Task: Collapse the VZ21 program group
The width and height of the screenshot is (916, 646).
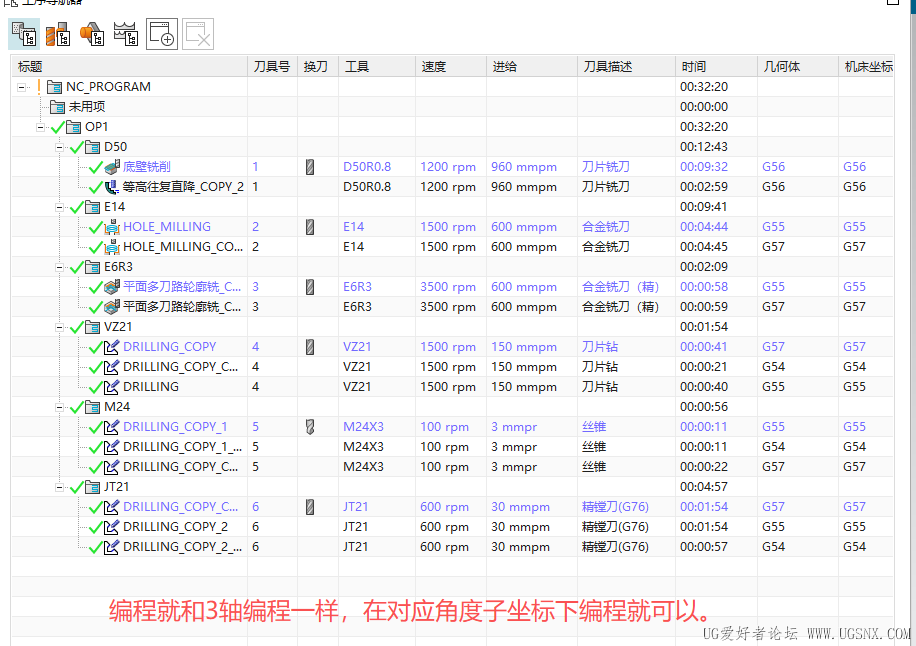Action: click(60, 327)
